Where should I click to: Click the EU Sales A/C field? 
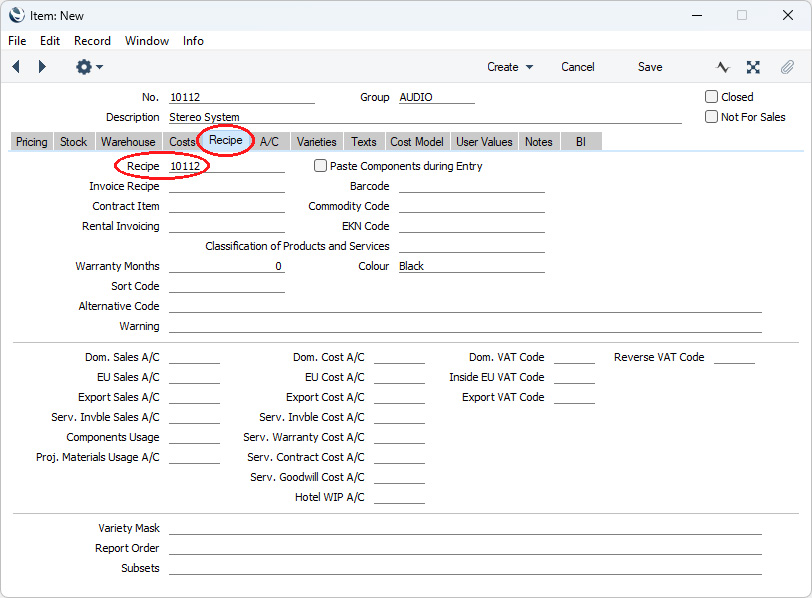pyautogui.click(x=194, y=377)
